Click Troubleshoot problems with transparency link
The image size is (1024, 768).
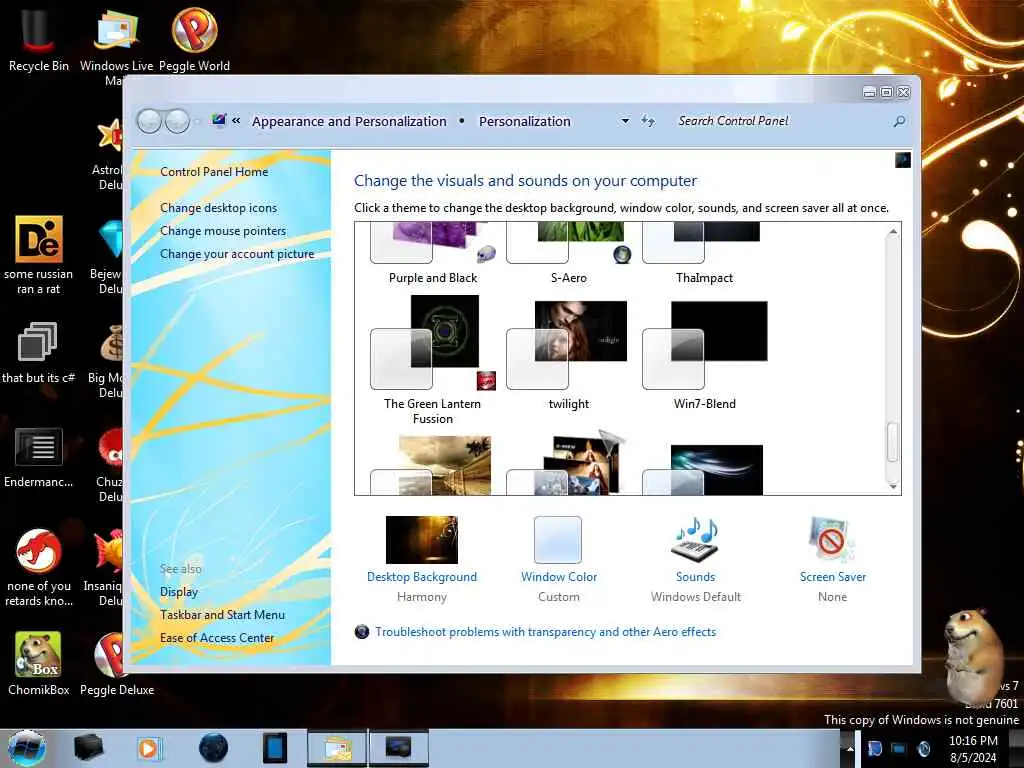coord(545,632)
